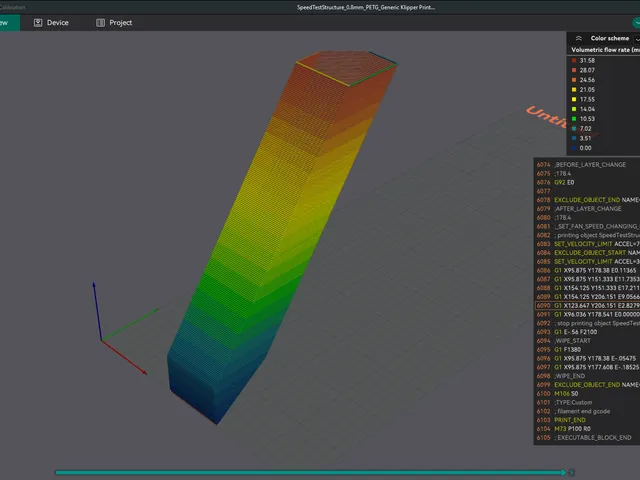This screenshot has width=640, height=480.
Task: Click the 10.53 legend swatch
Action: tap(574, 119)
